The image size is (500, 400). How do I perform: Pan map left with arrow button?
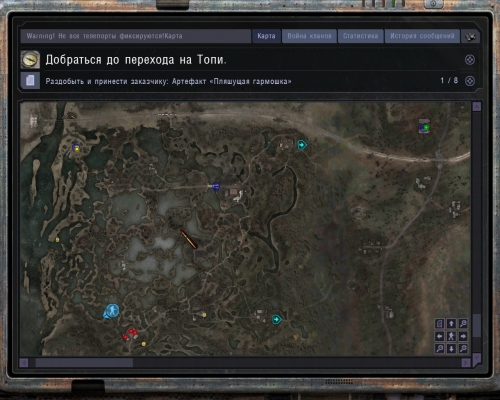coord(440,336)
